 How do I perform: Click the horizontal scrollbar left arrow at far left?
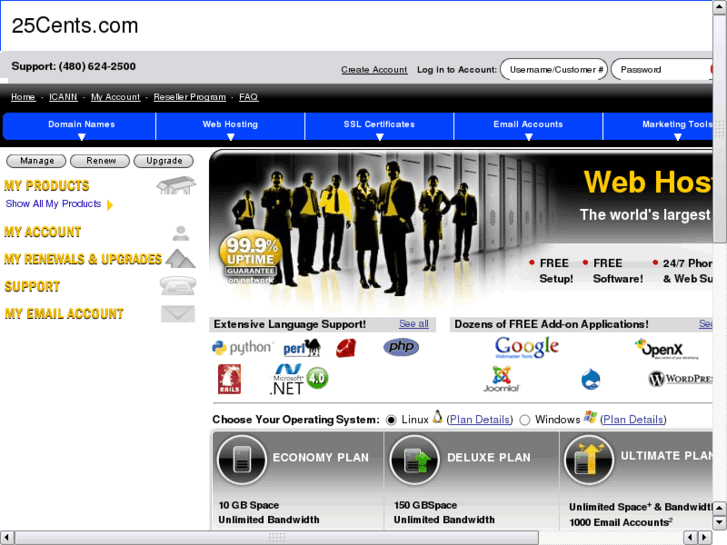point(6,538)
